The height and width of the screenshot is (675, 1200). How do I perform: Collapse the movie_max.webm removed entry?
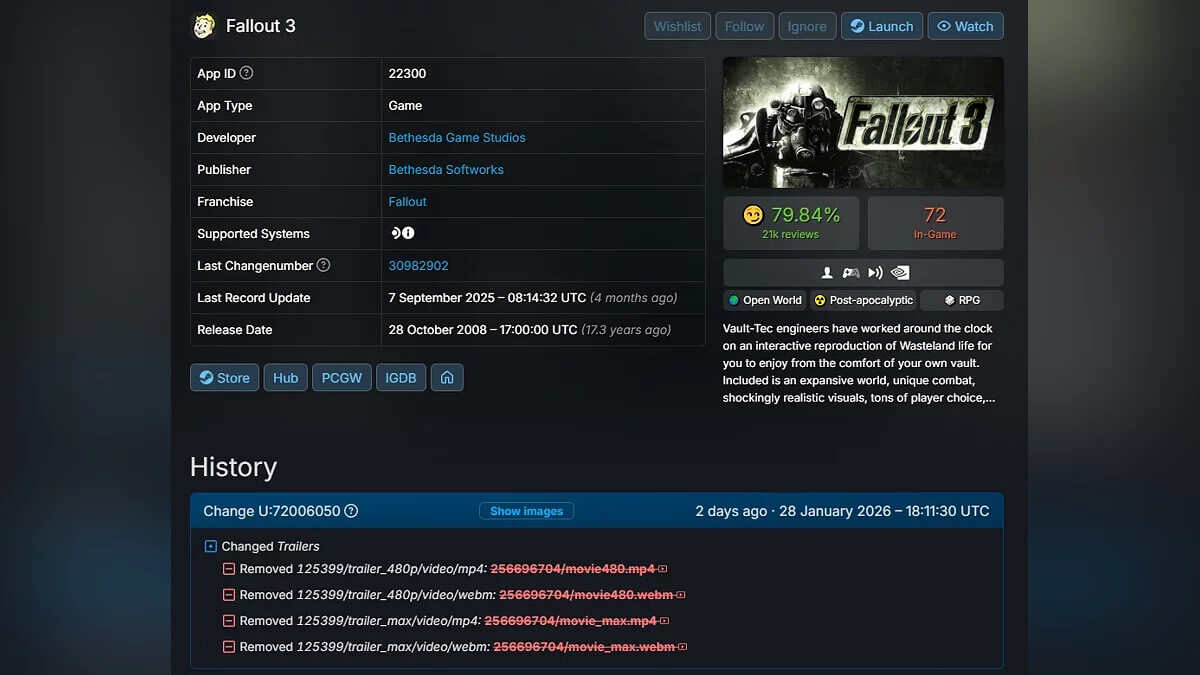pyautogui.click(x=227, y=646)
